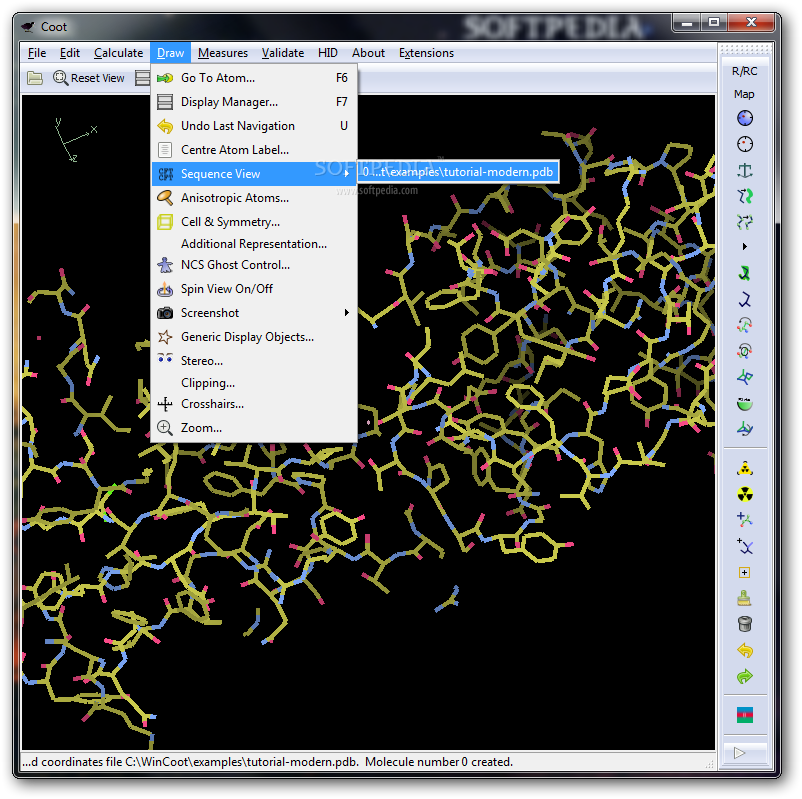Click the Auto Fit Rotamer green icon
Image resolution: width=802 pixels, height=799 pixels.
745,273
